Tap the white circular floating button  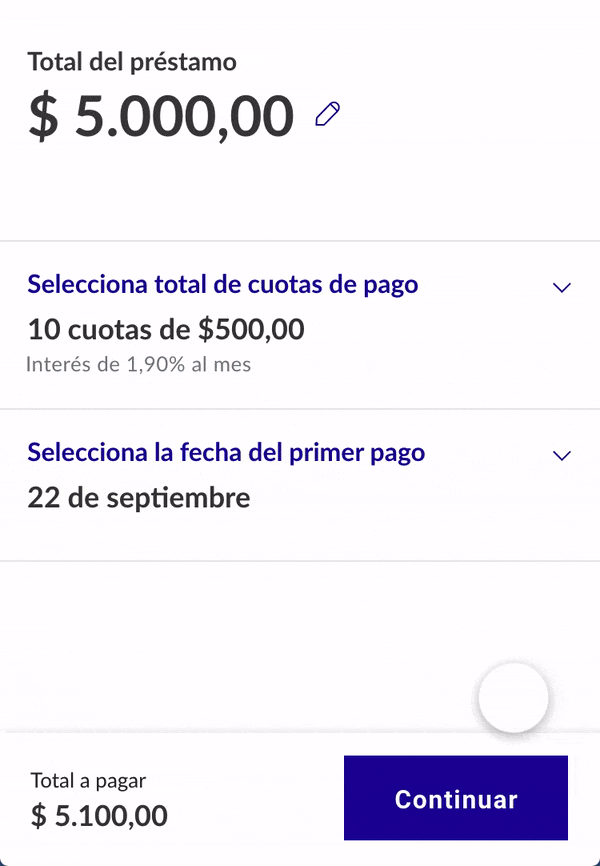[x=513, y=697]
